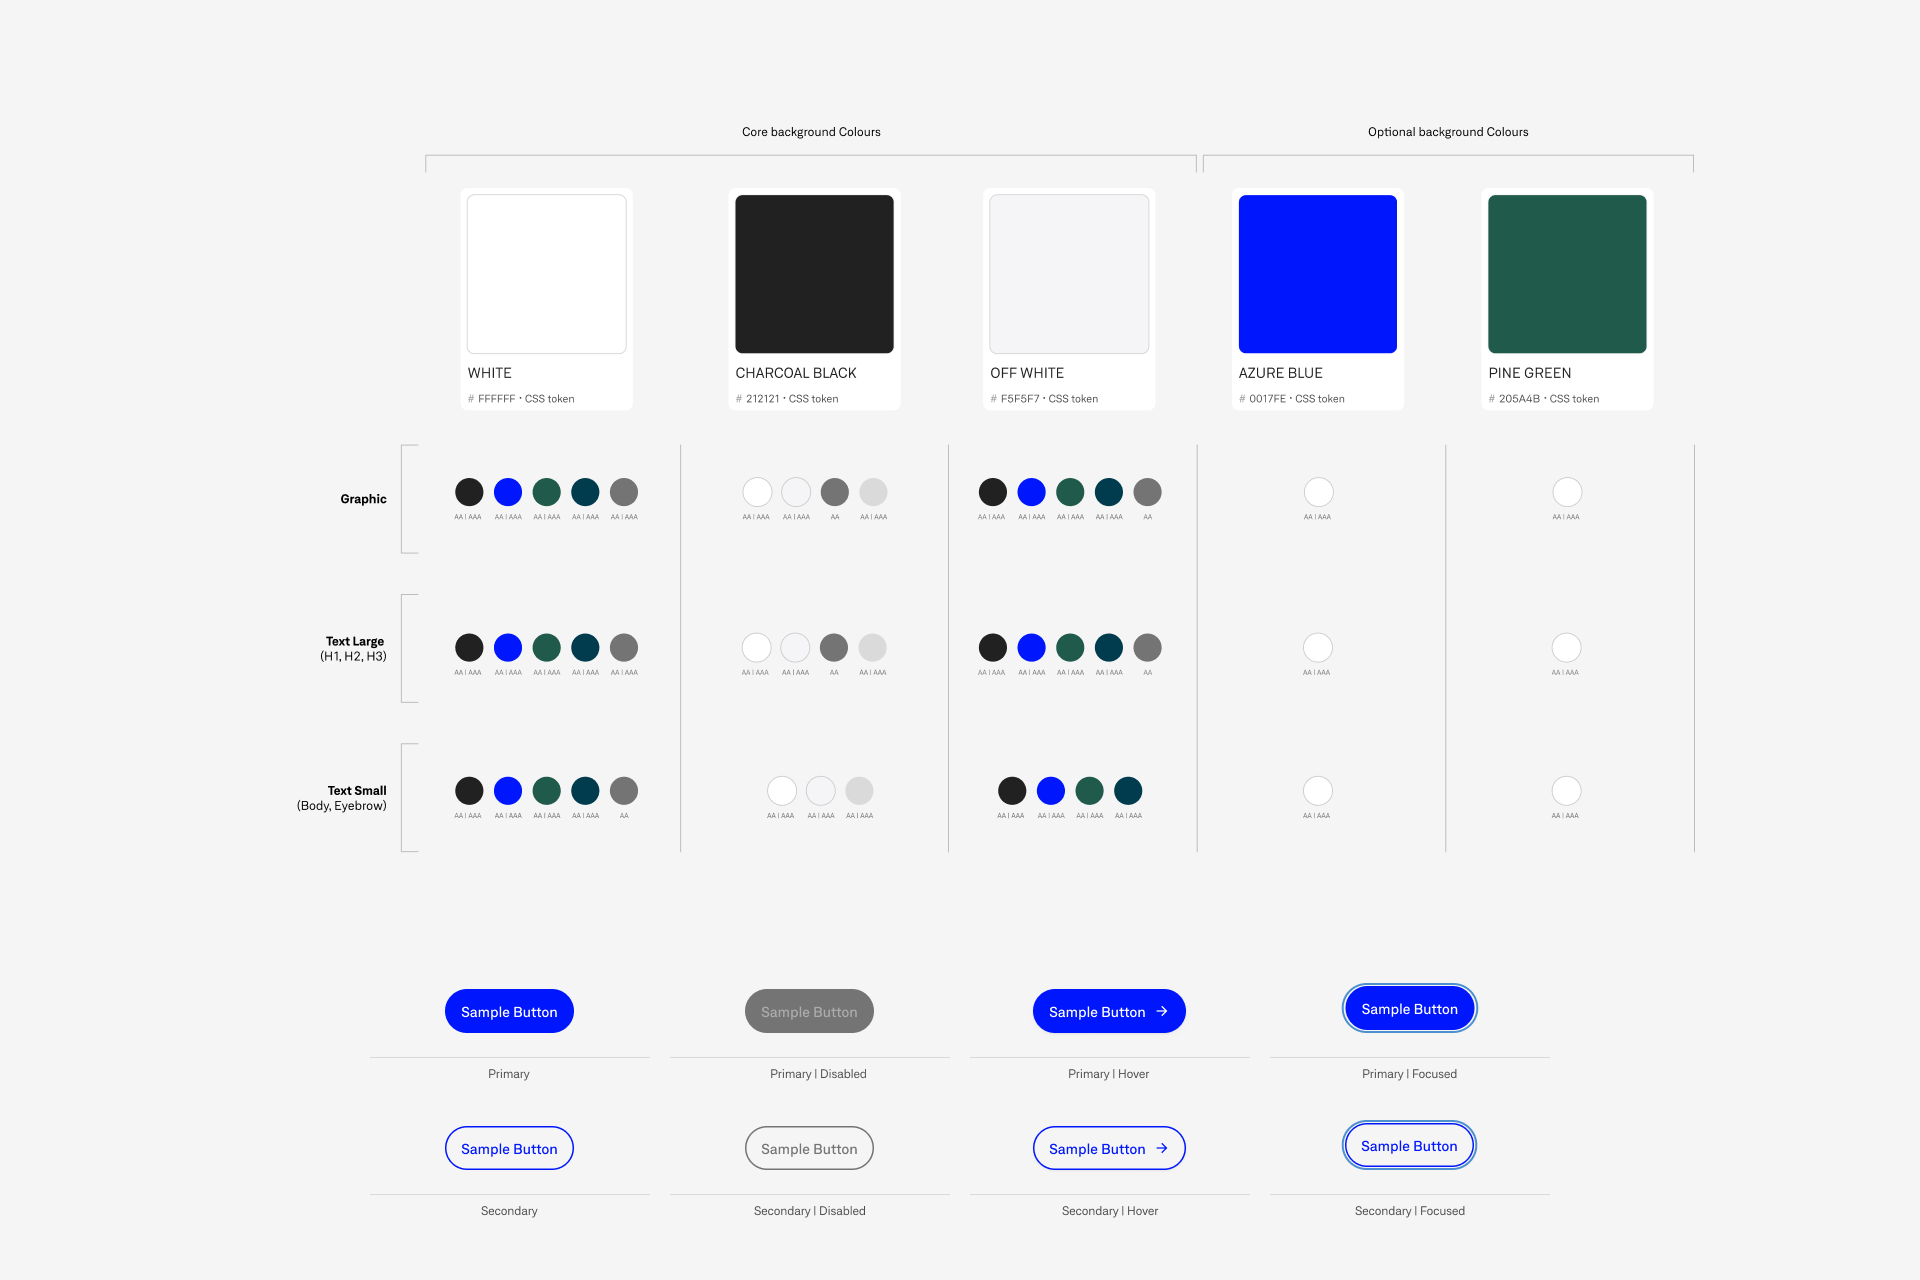Pick grey dot in White column Text Large row

(624, 647)
